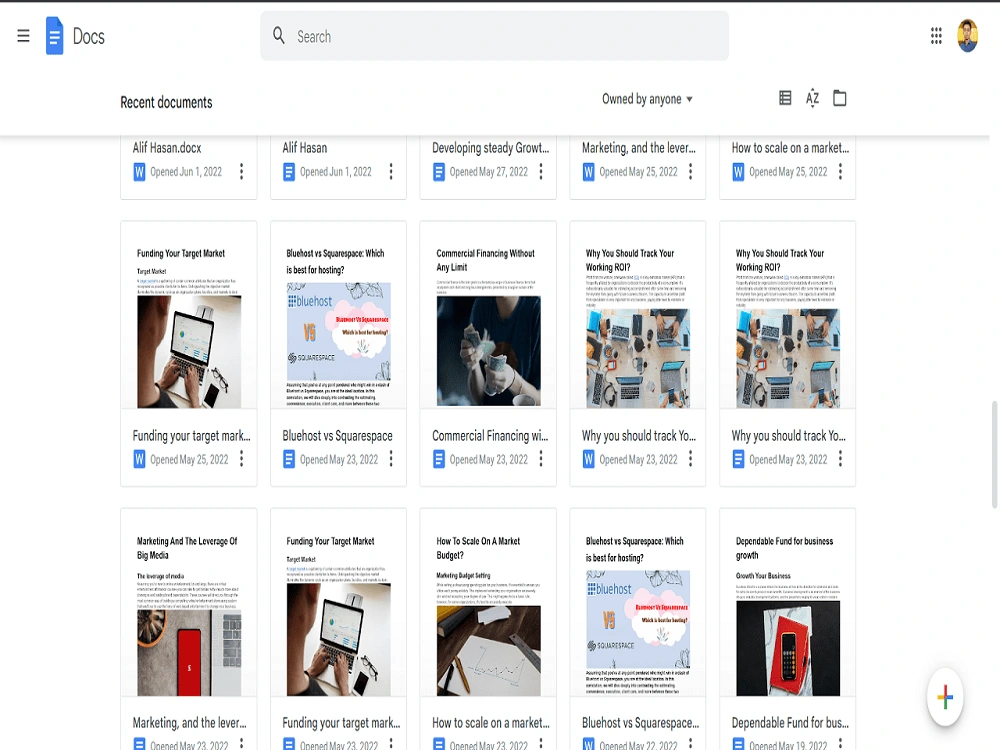Click Word icon of Alif Hasan.docx
Screen dimensions: 1000x750
pyautogui.click(x=139, y=172)
